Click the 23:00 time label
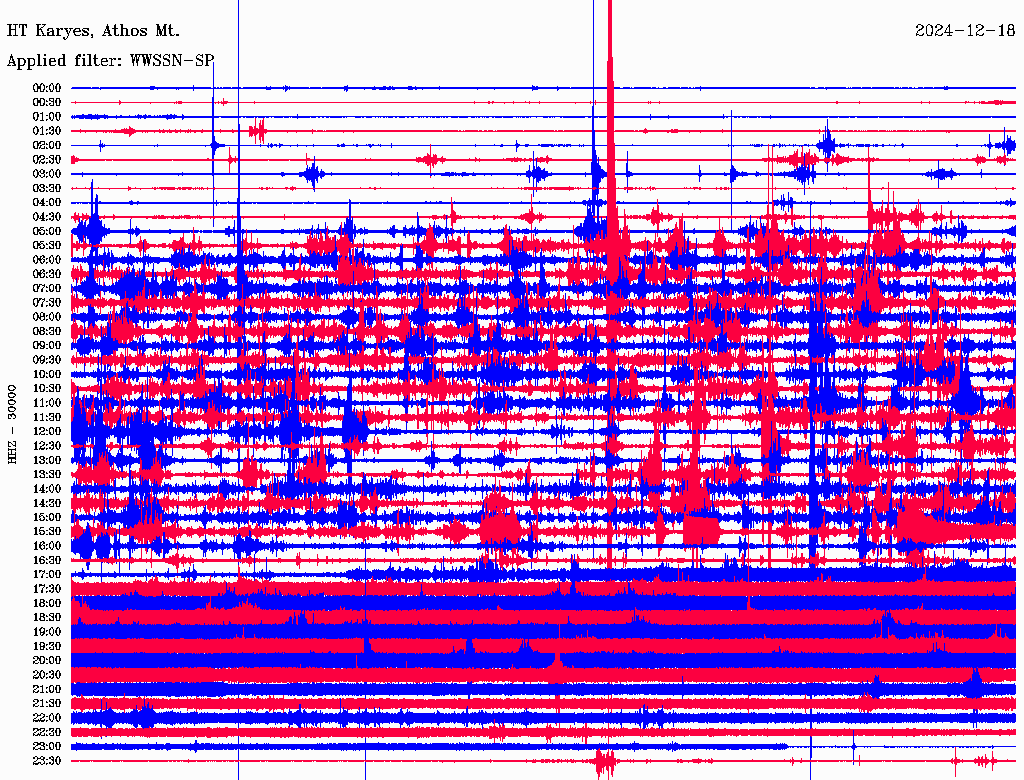 [47, 746]
